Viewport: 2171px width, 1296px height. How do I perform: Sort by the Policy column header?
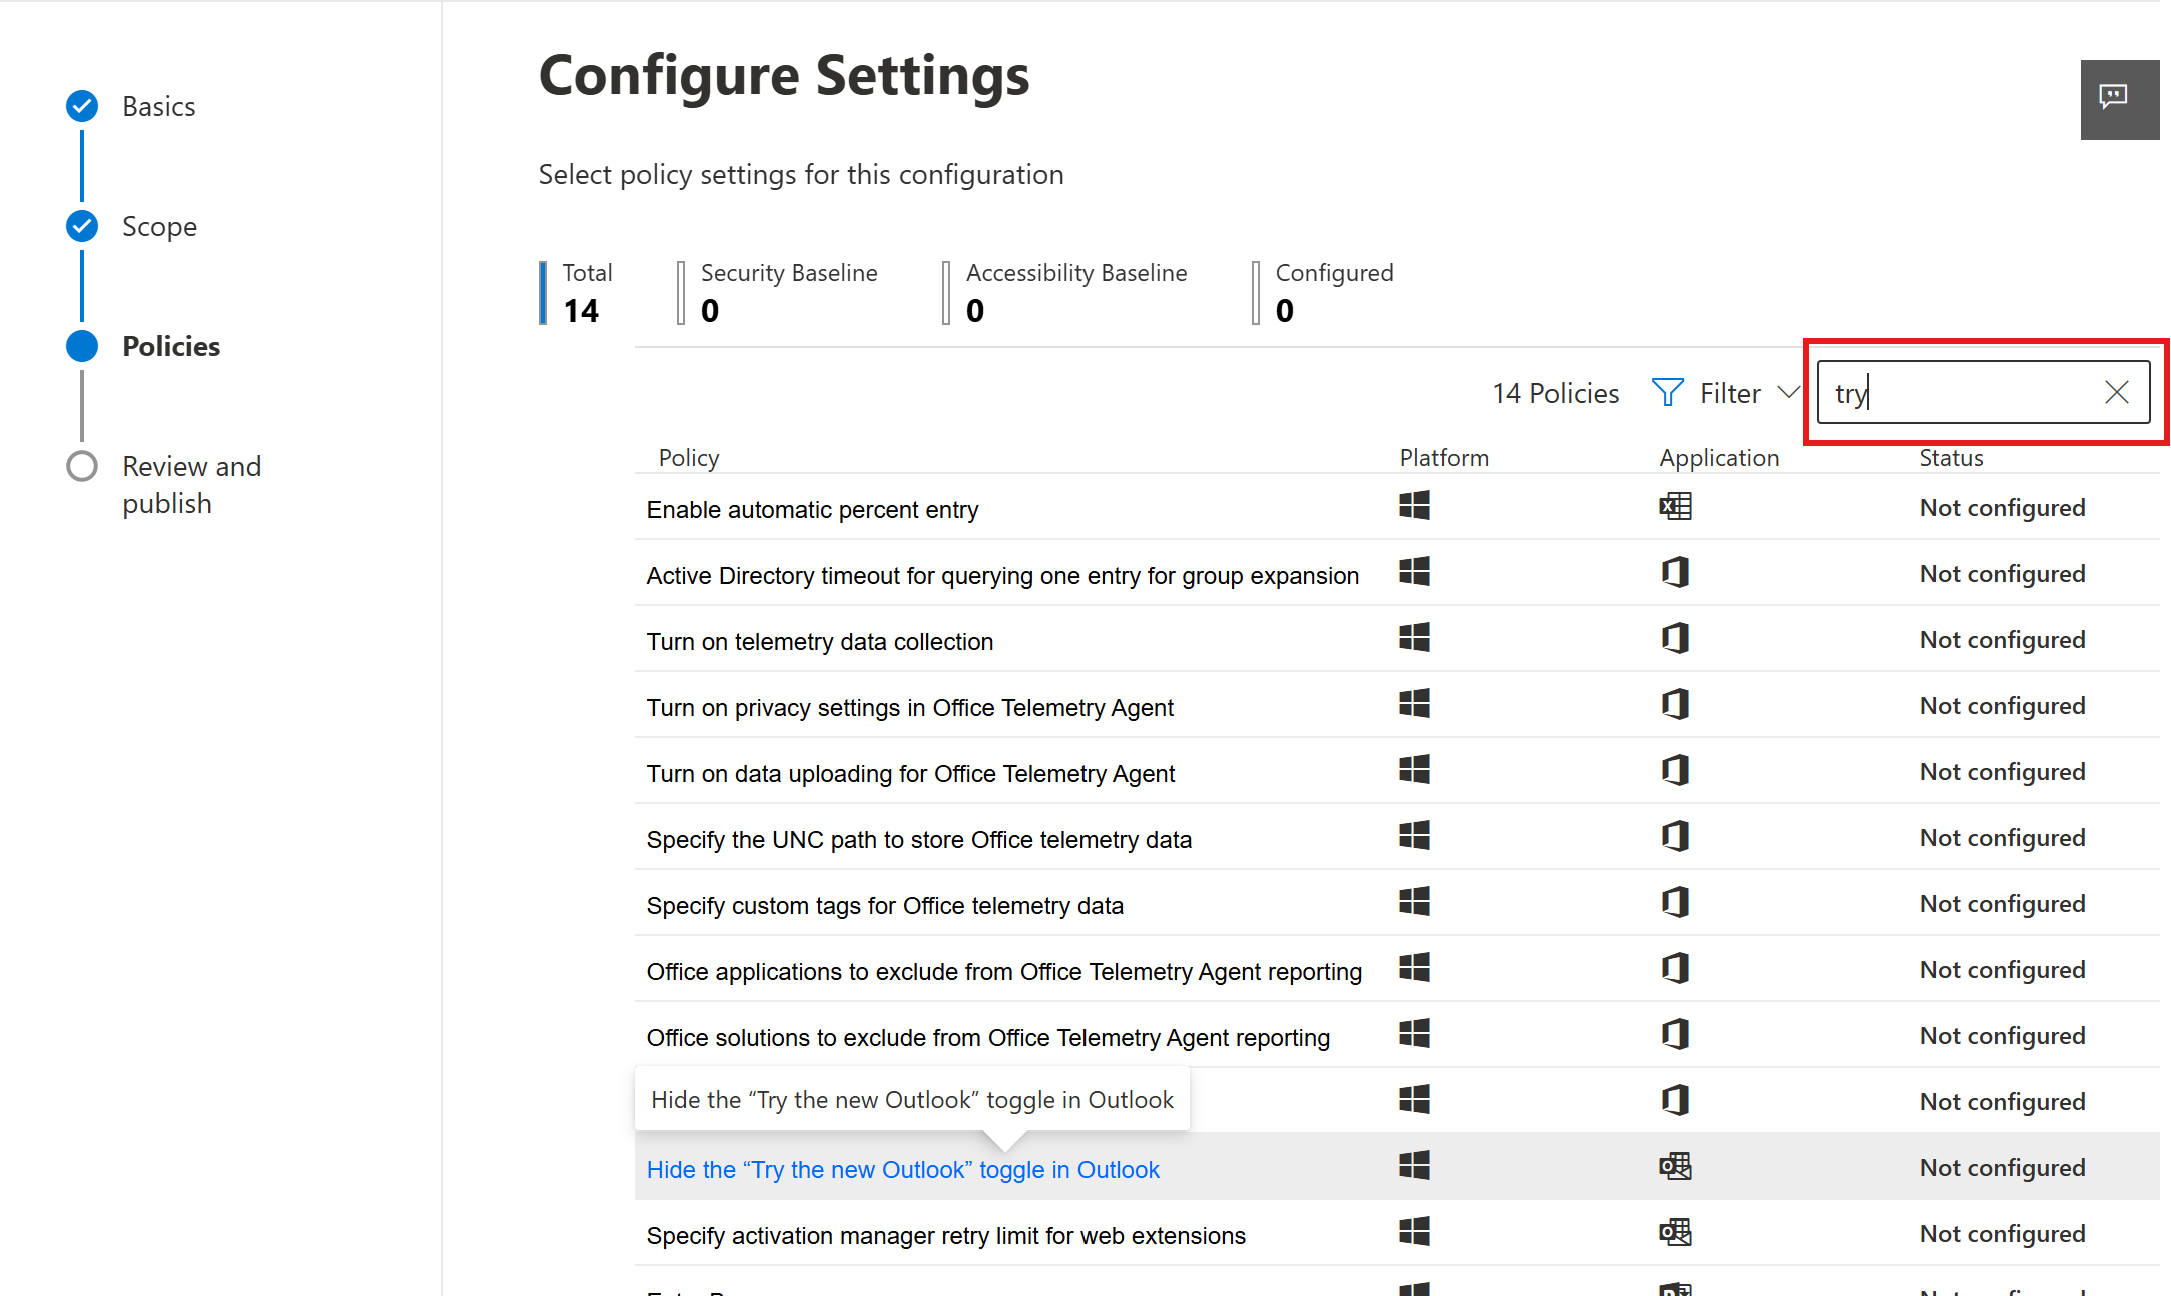(688, 458)
